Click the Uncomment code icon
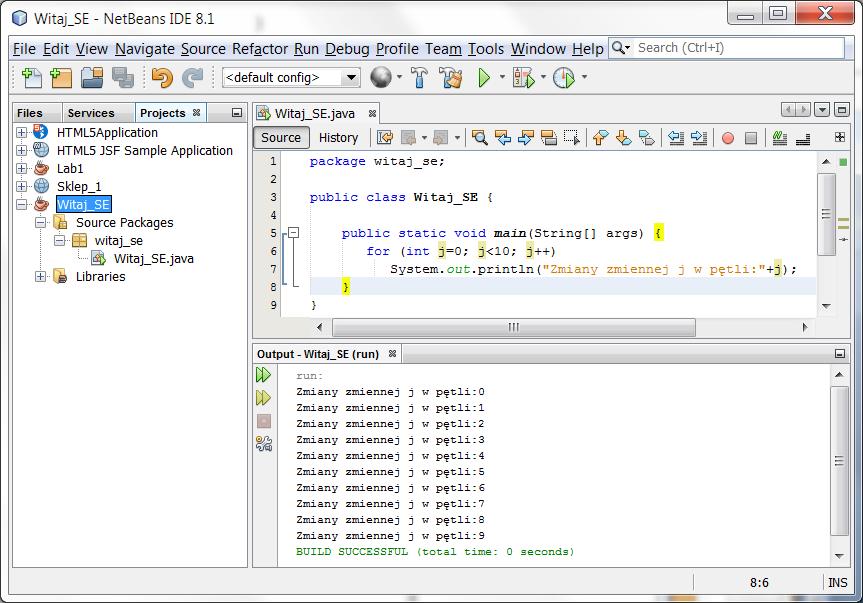This screenshot has width=863, height=603. pos(803,138)
